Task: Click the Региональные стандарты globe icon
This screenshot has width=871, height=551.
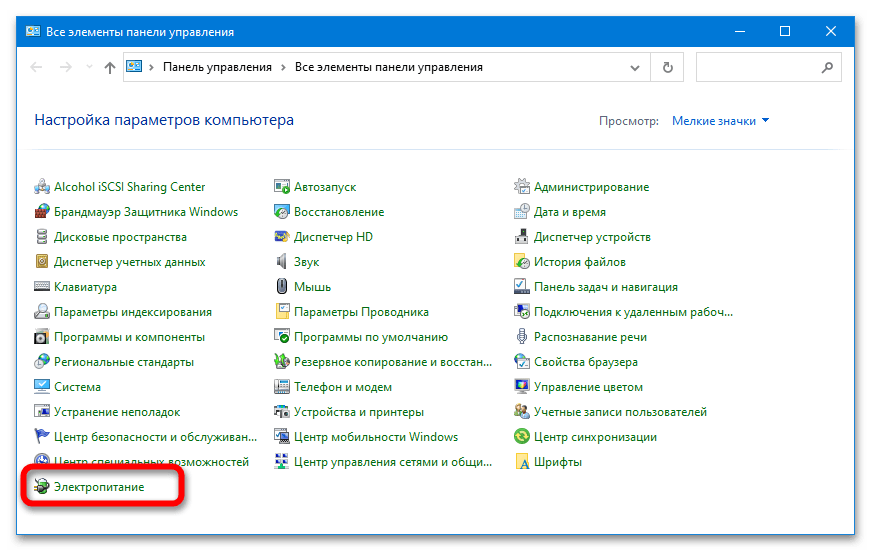Action: [x=42, y=362]
